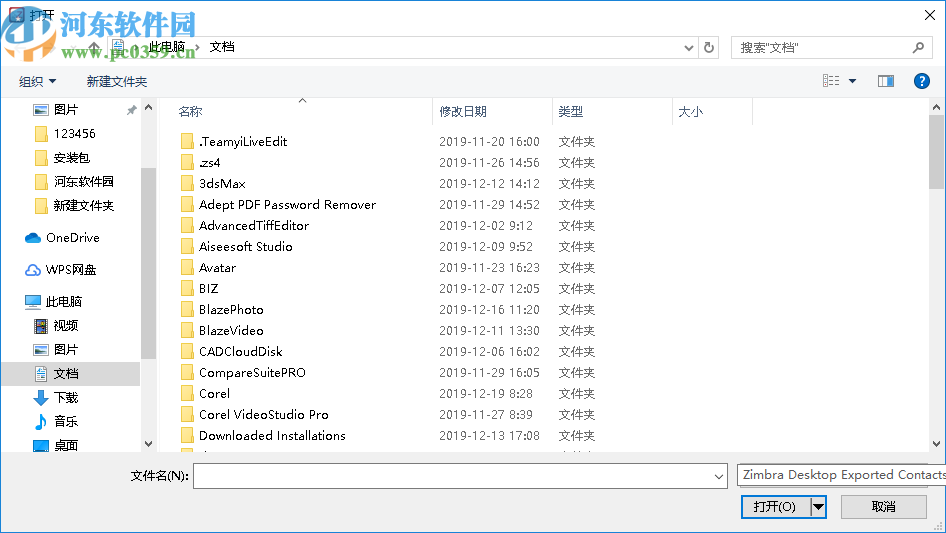Image resolution: width=946 pixels, height=533 pixels.
Task: Select the AdvancedTiffEditor folder icon
Action: [x=187, y=226]
